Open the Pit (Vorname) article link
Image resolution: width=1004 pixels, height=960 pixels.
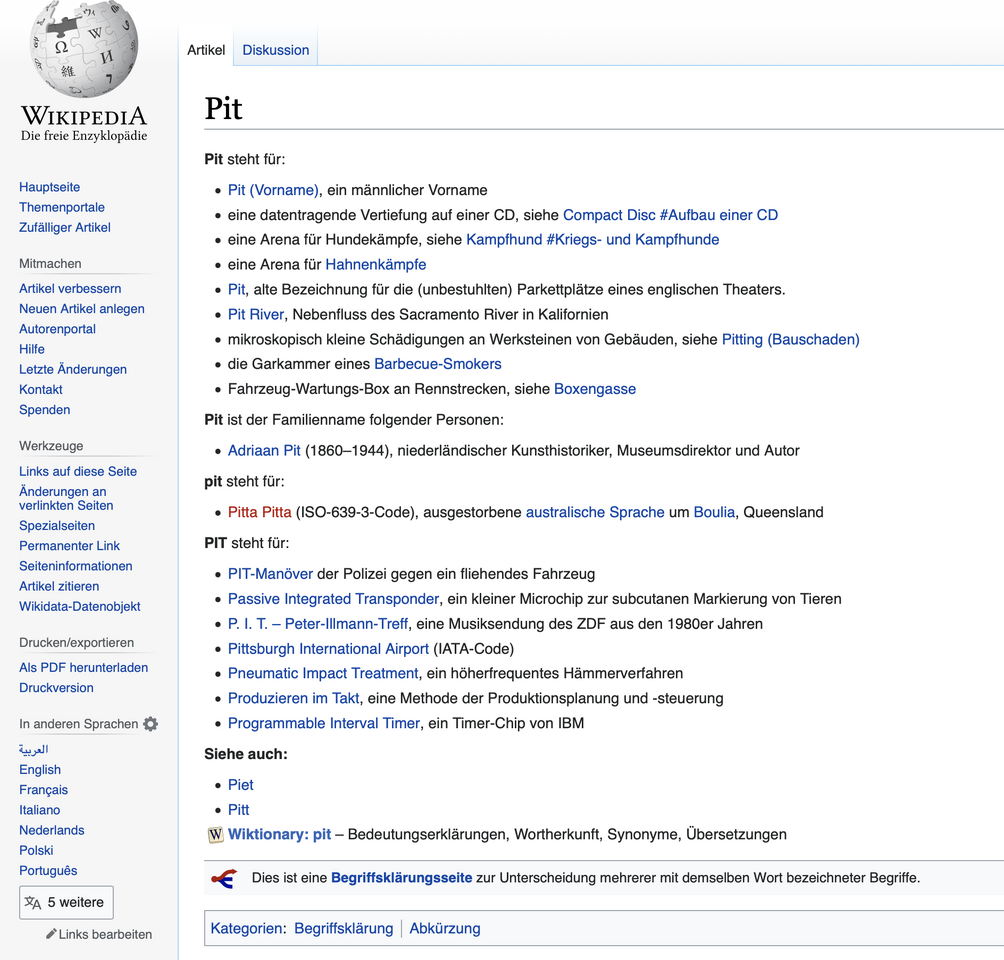(273, 190)
